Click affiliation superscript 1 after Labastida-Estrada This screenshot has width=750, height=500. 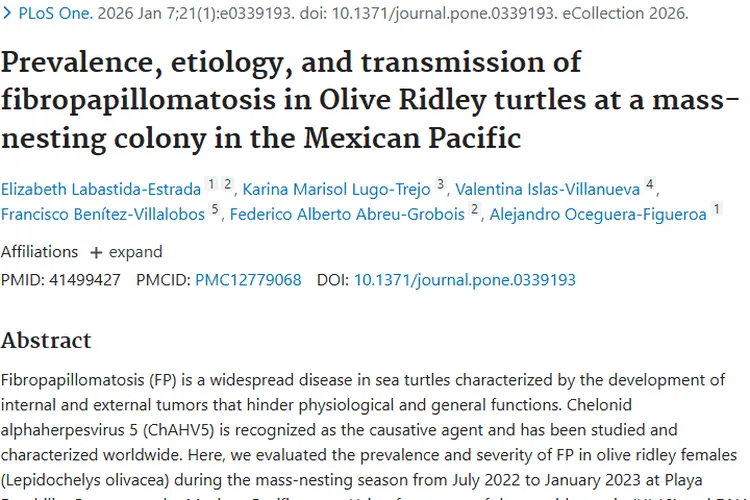click(x=210, y=185)
